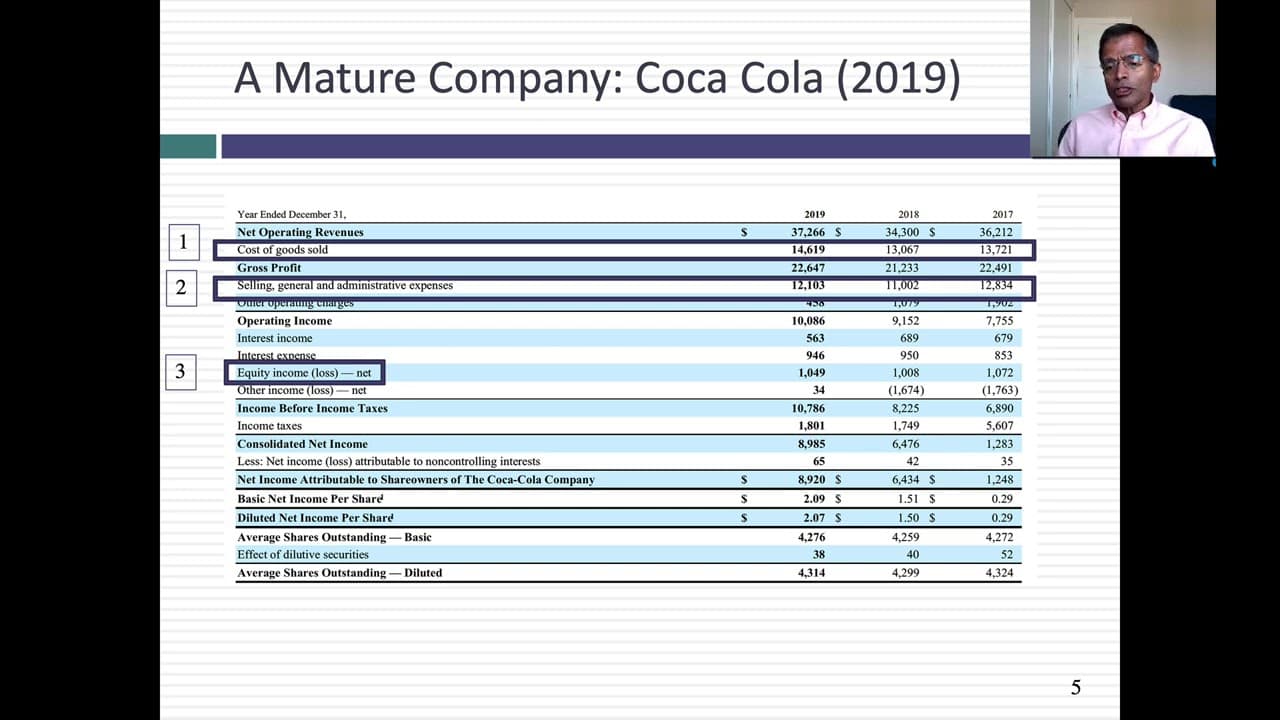Viewport: 1280px width, 720px height.
Task: Select the operating income value 7,755
Action: coord(999,321)
